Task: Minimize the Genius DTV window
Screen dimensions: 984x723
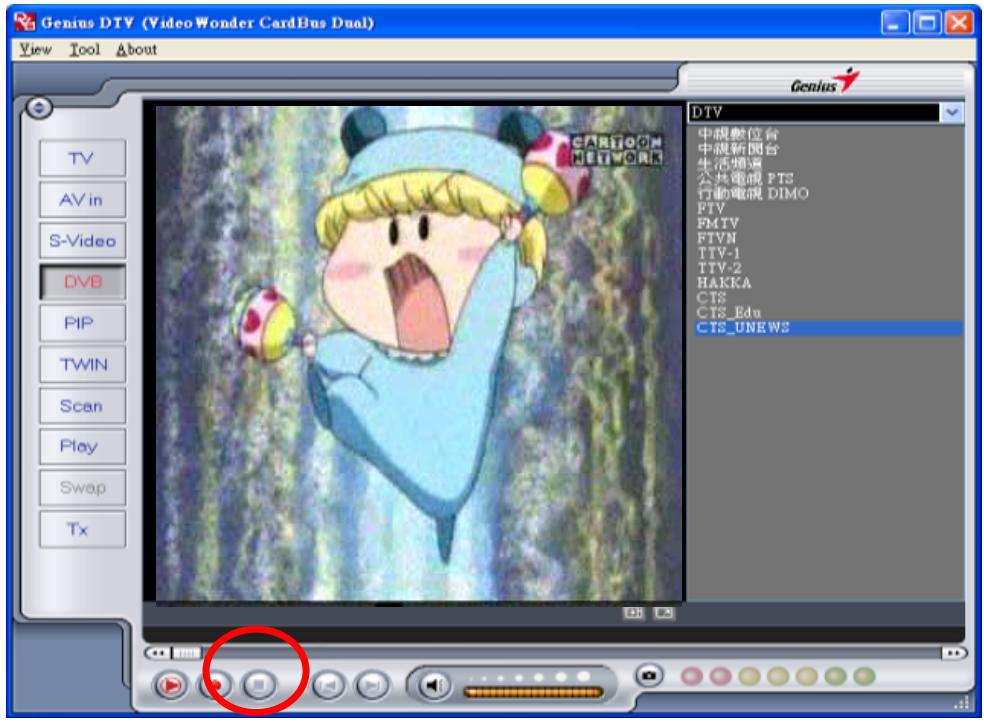Action: tap(895, 23)
